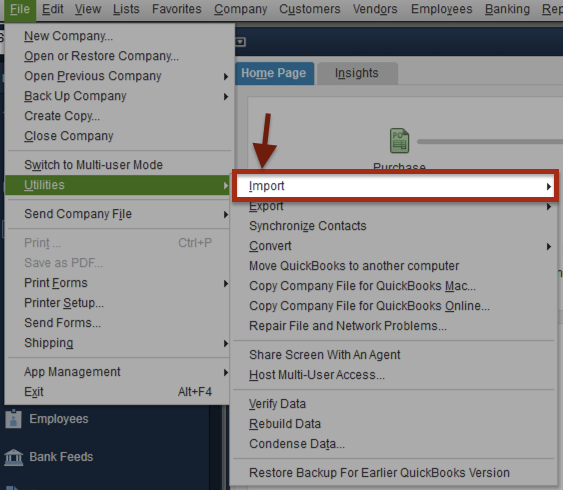Switch to the Insights tab
Viewport: 563px width, 490px height.
click(357, 73)
